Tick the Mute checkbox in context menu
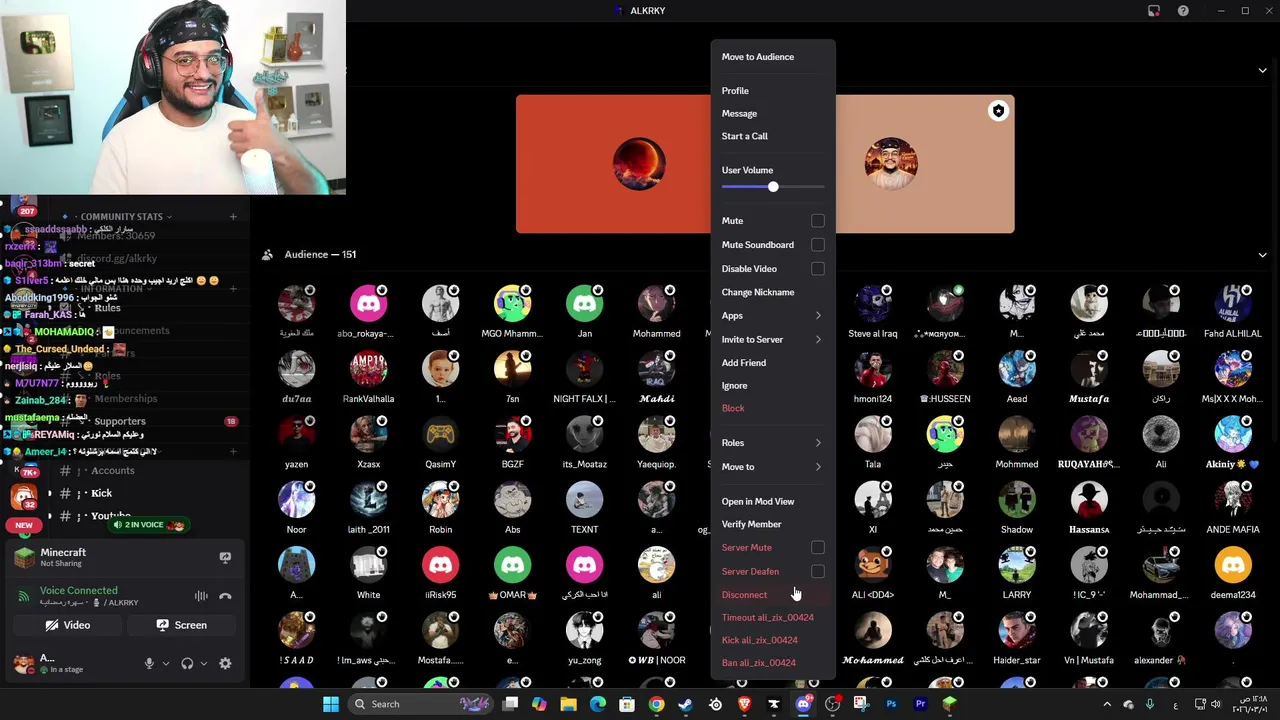 818,221
